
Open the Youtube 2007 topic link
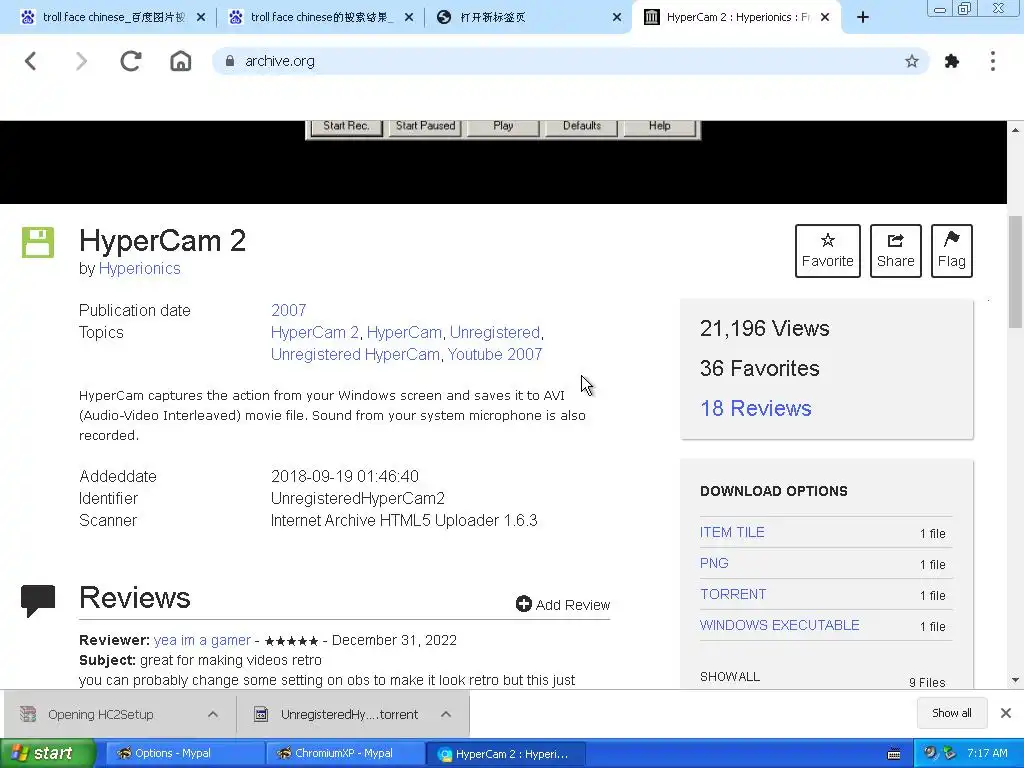coord(494,355)
